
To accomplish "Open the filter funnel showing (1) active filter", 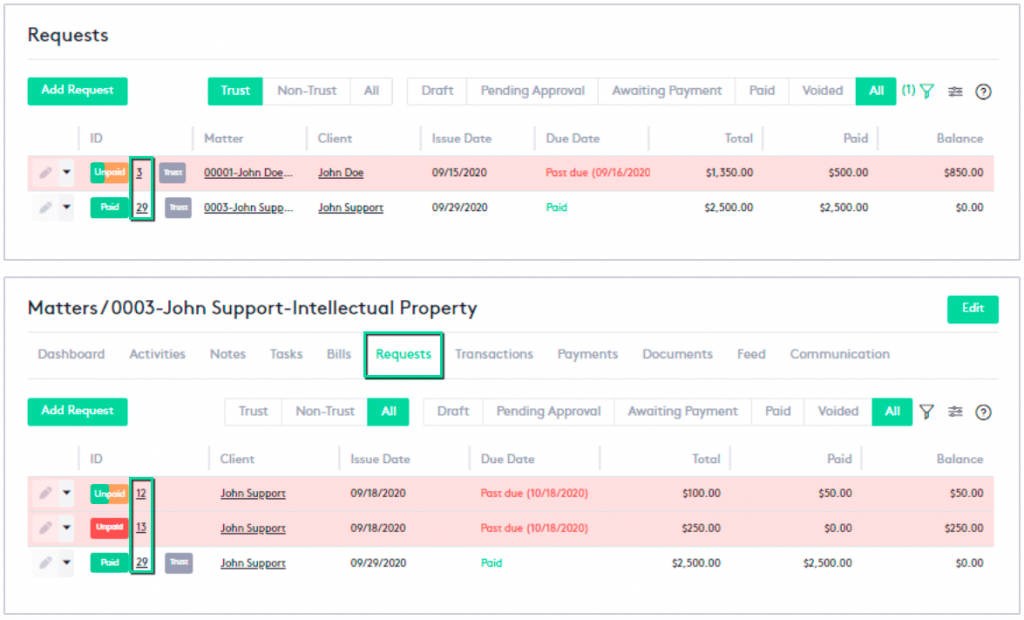I will point(926,91).
